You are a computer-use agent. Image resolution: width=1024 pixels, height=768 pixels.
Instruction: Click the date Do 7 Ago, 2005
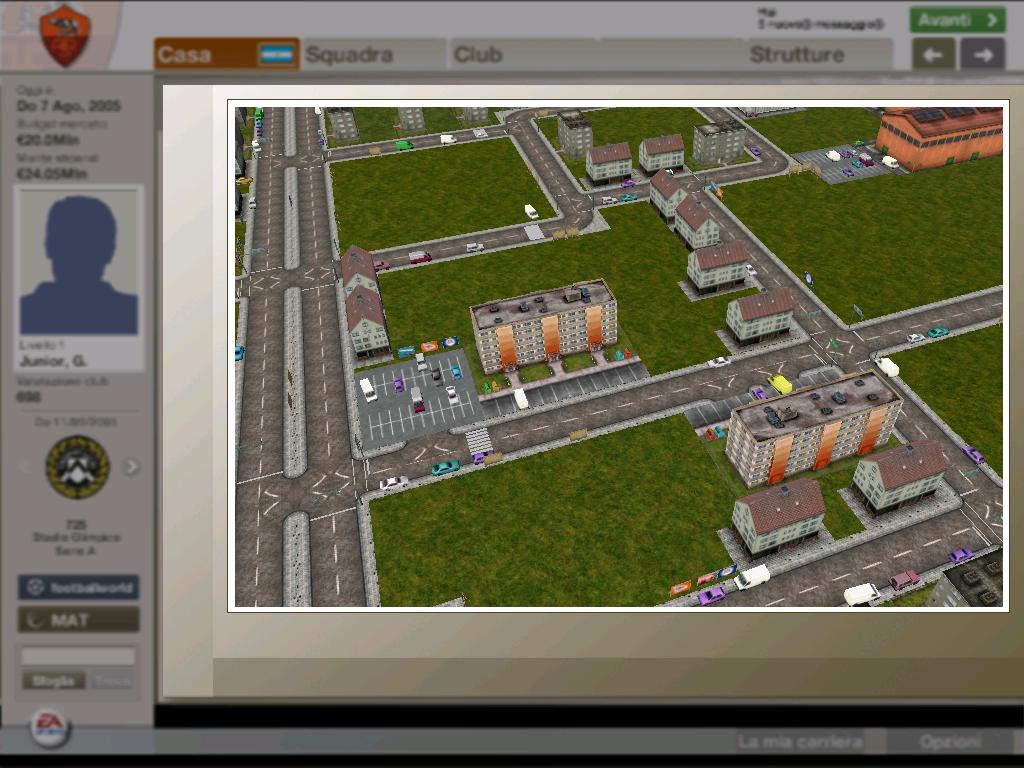pyautogui.click(x=69, y=106)
